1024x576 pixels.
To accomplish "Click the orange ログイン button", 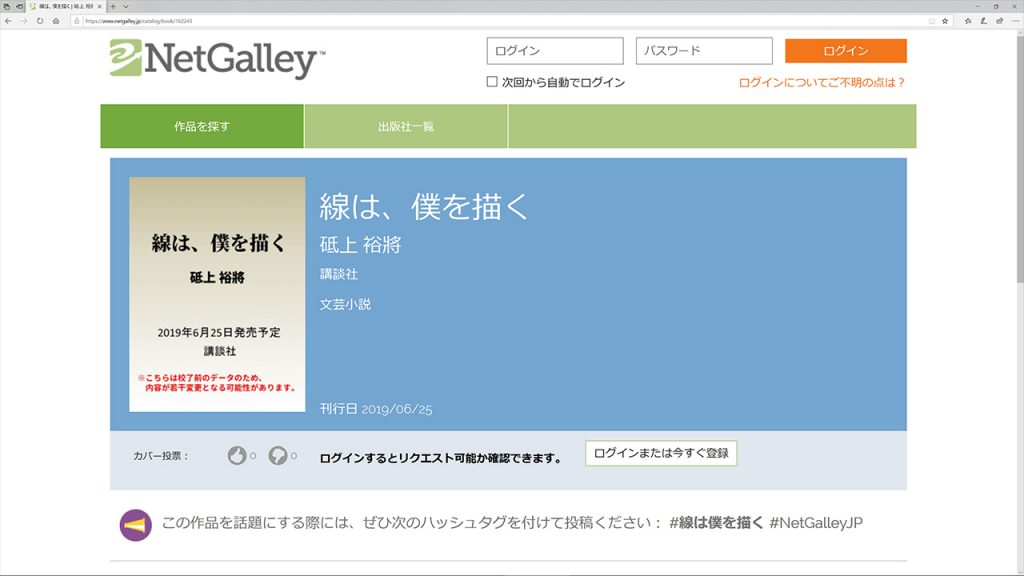I will point(846,51).
